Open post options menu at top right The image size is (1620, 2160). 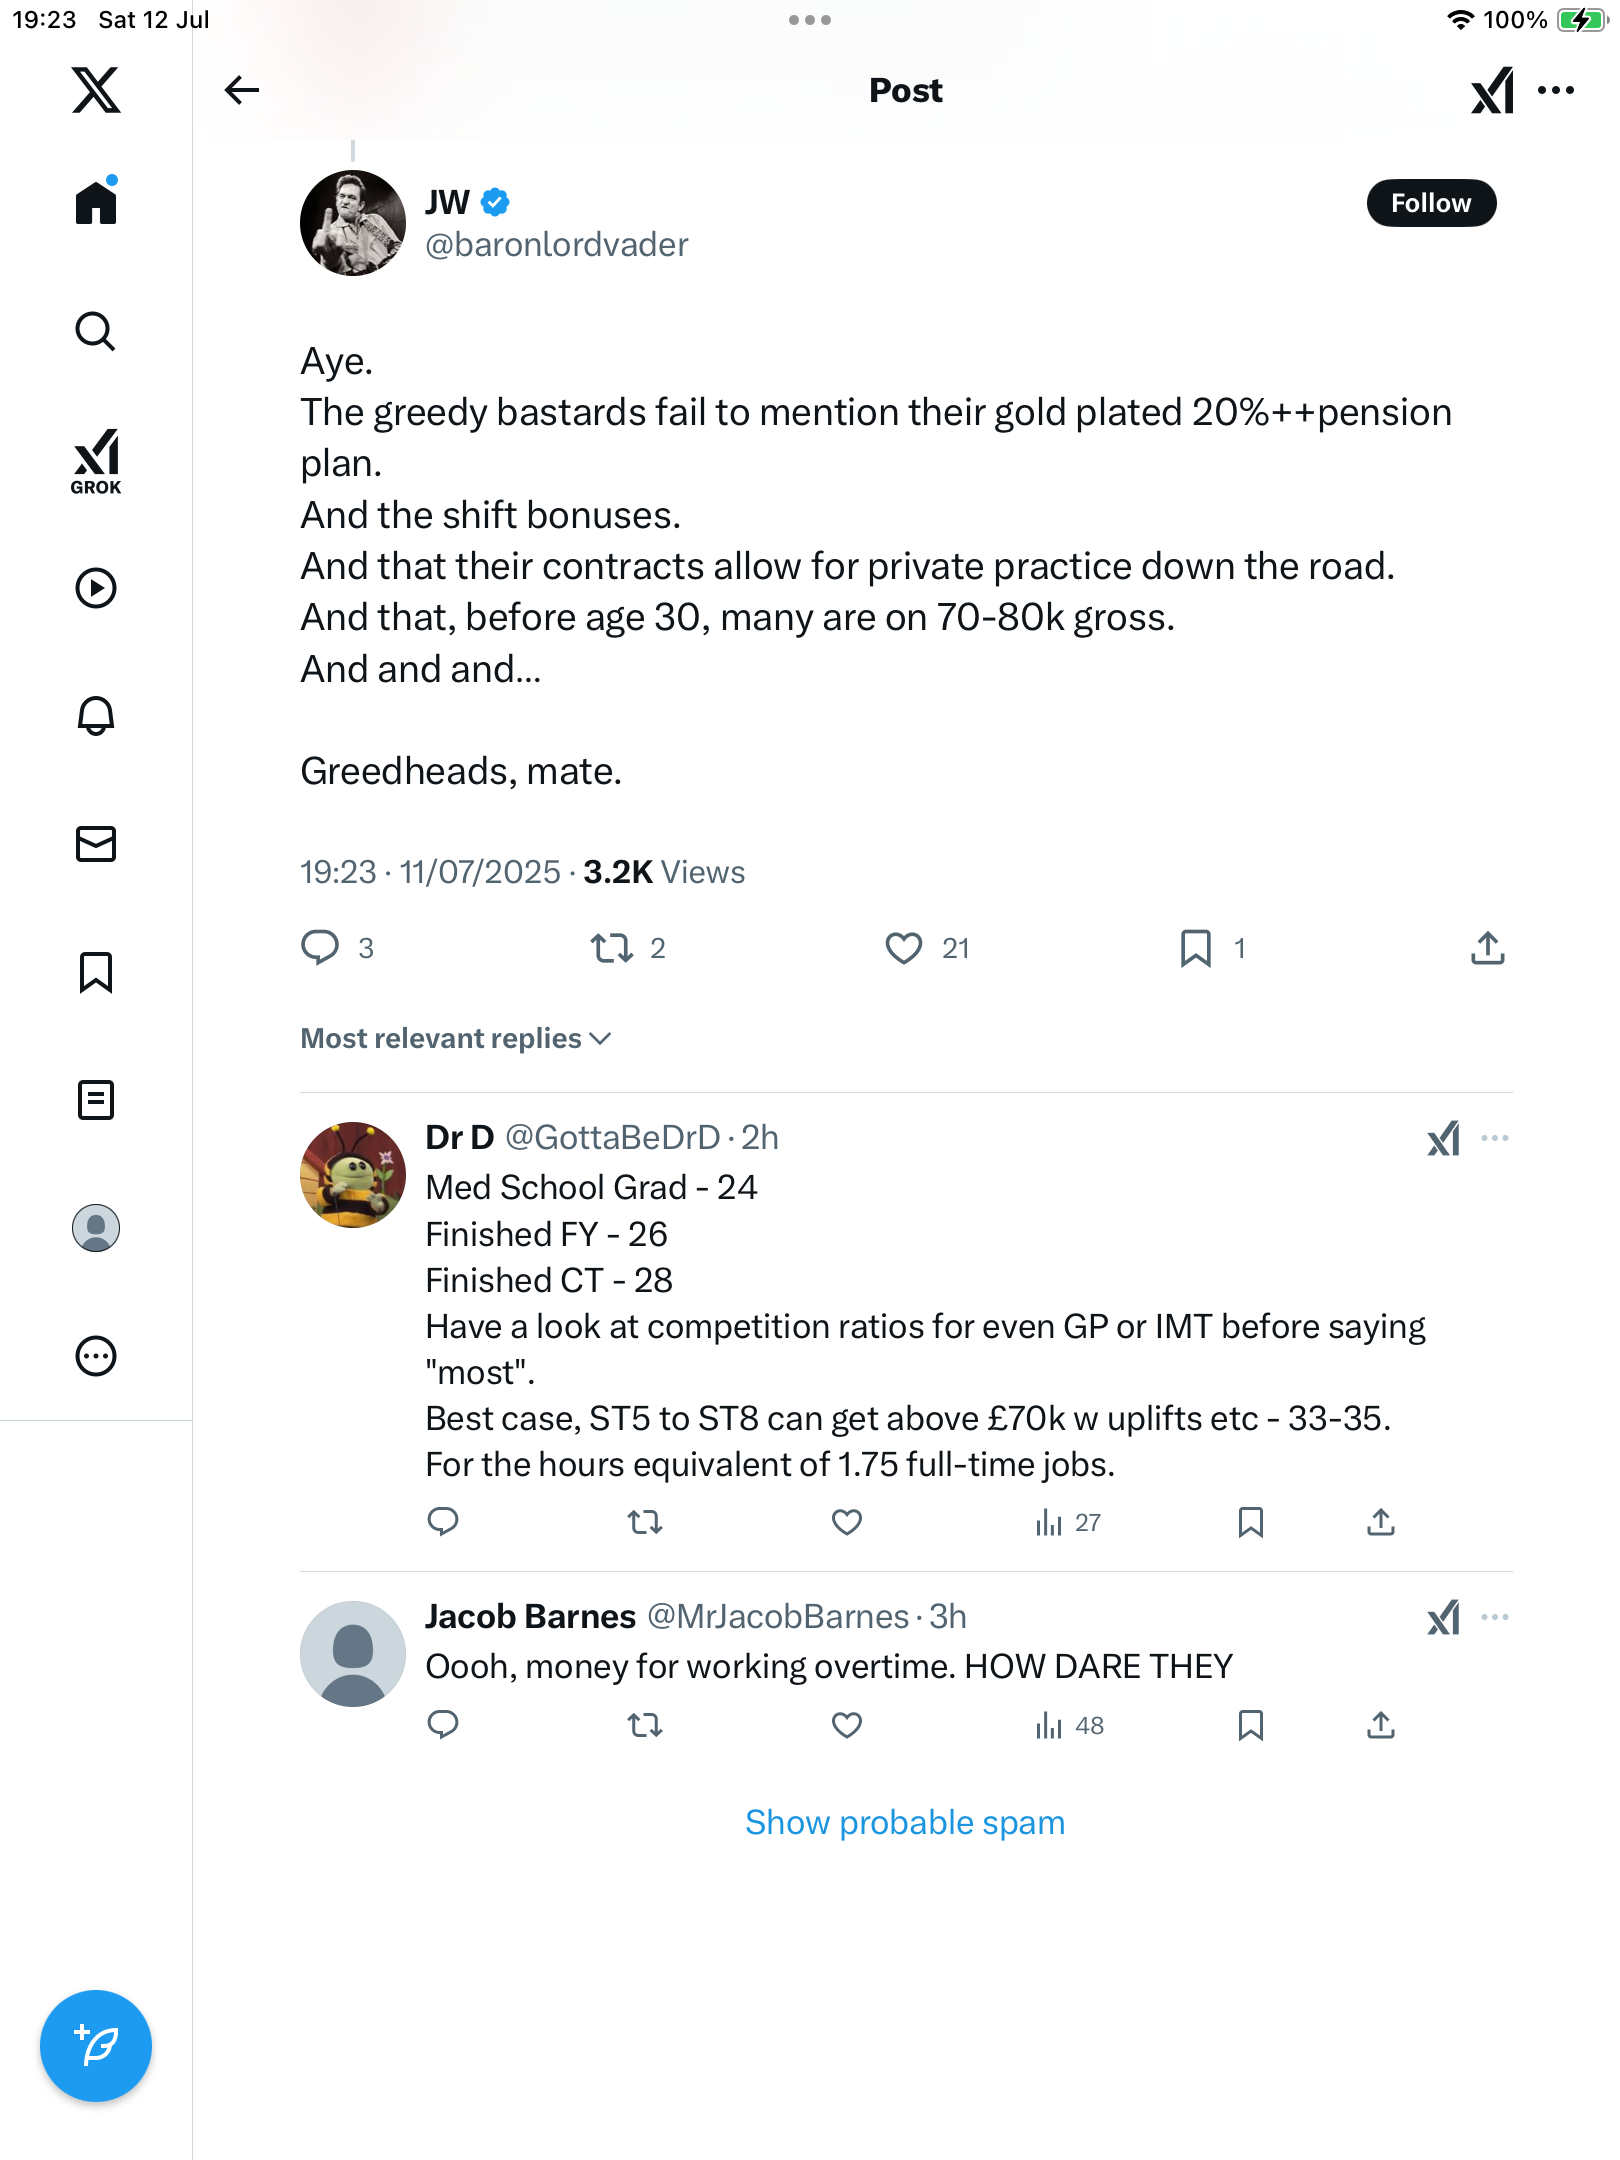tap(1556, 90)
